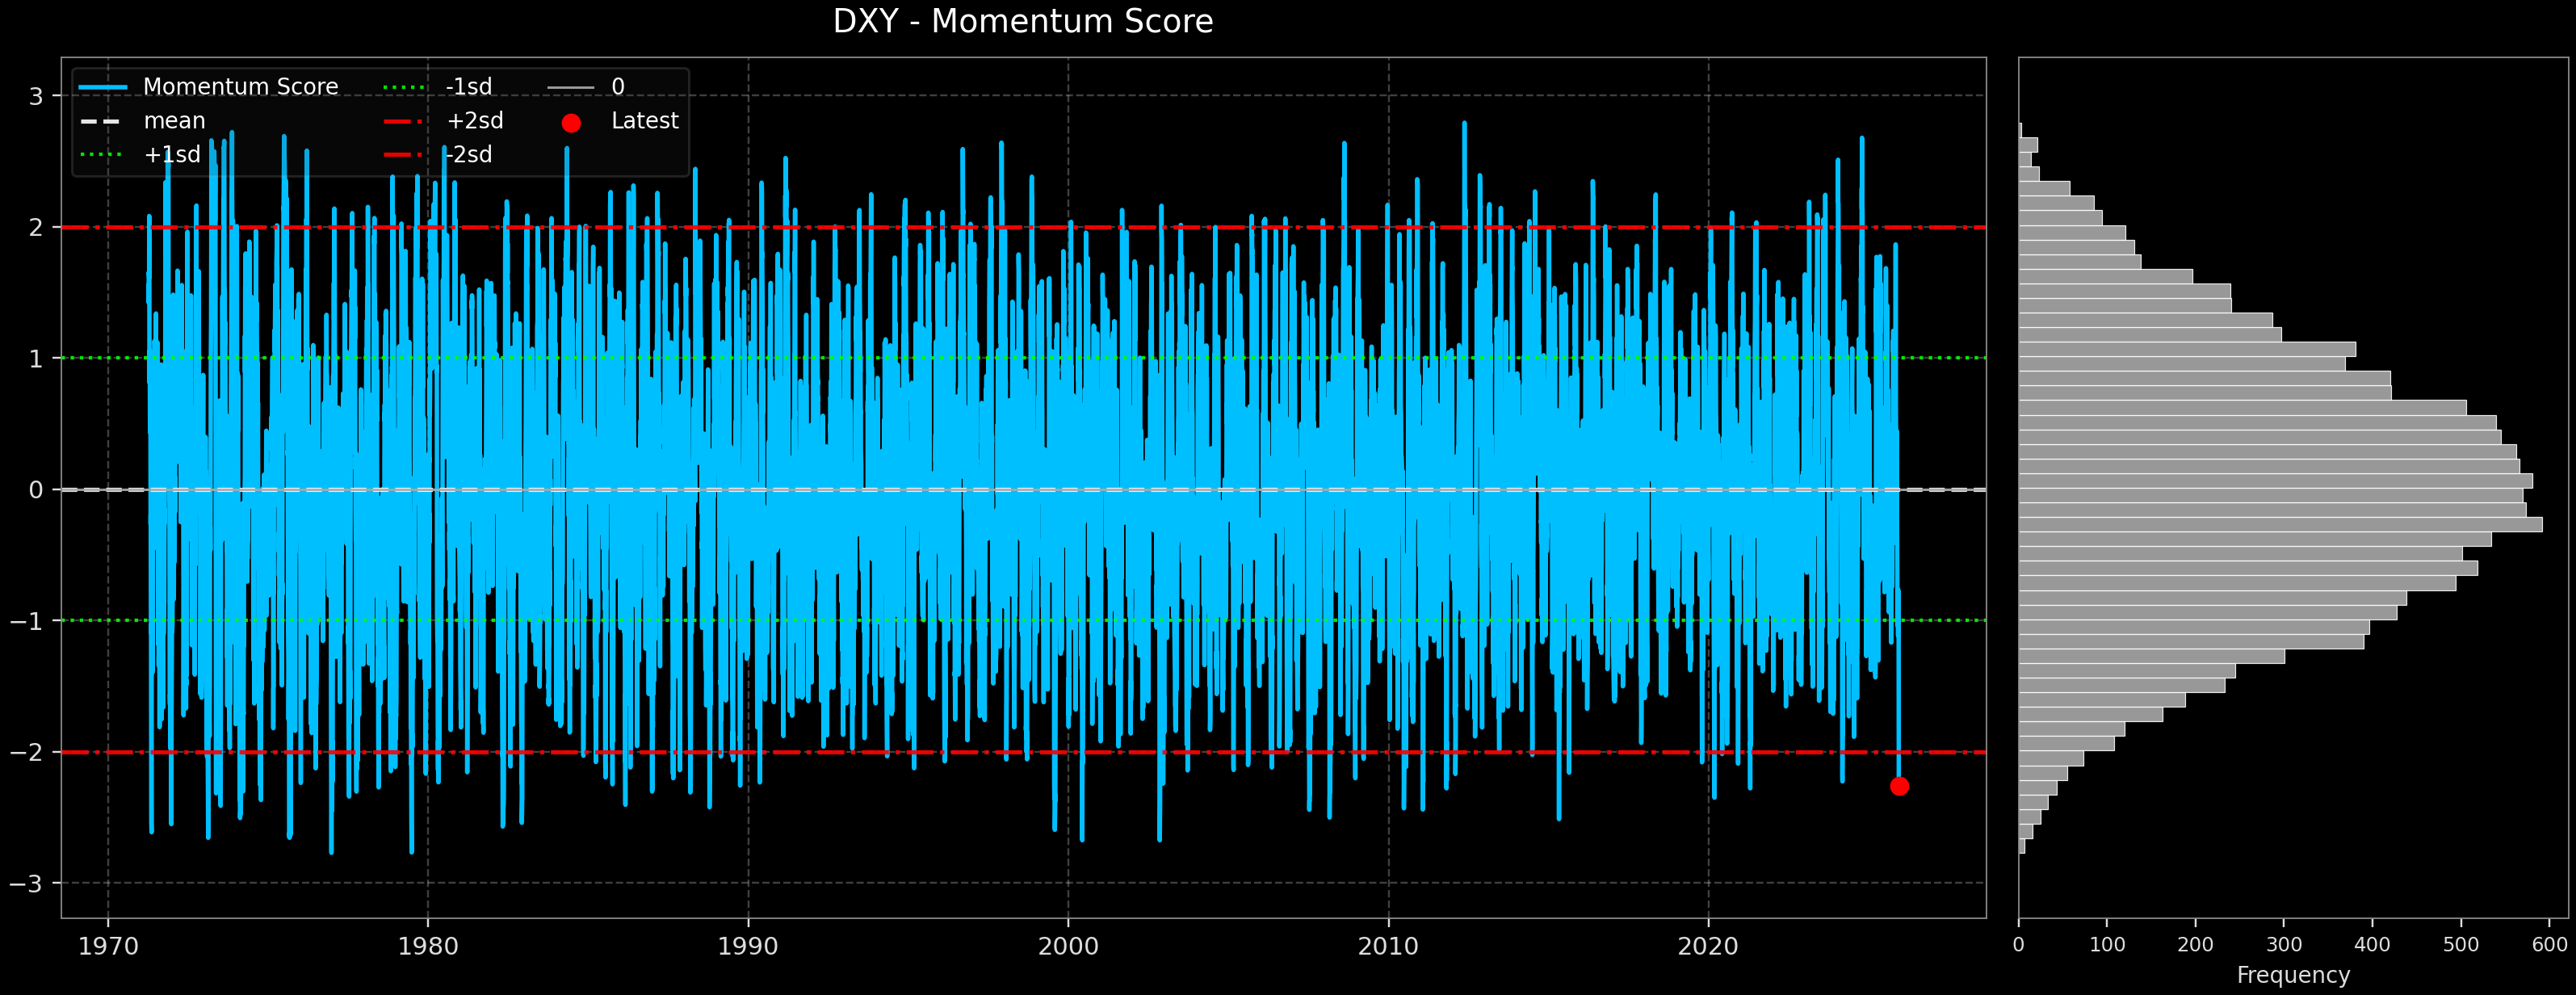Click the 1970 x-axis tick label

click(108, 946)
